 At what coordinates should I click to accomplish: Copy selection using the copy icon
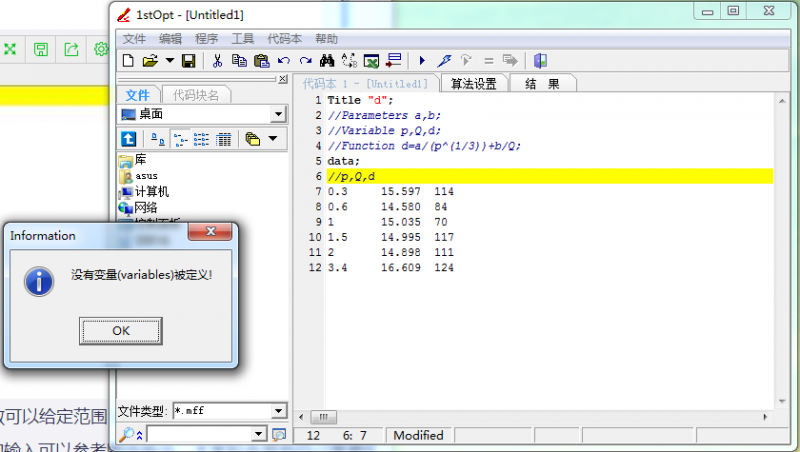pos(239,61)
